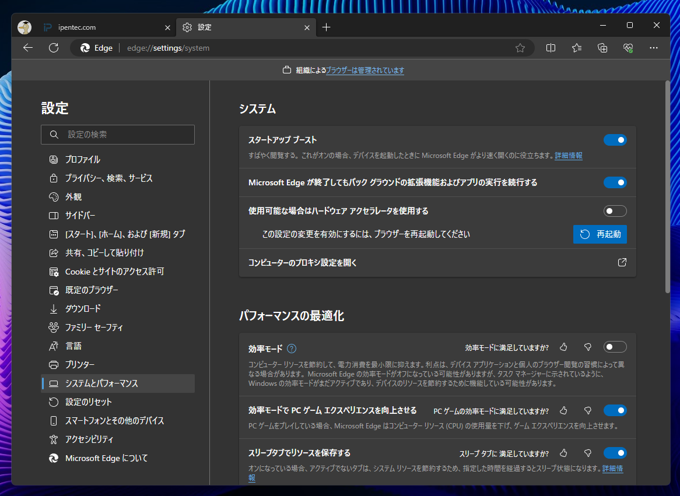680x496 pixels.
Task: Toggle PC ゲーム エクスペリエンス efficiency switch
Action: [x=615, y=410]
